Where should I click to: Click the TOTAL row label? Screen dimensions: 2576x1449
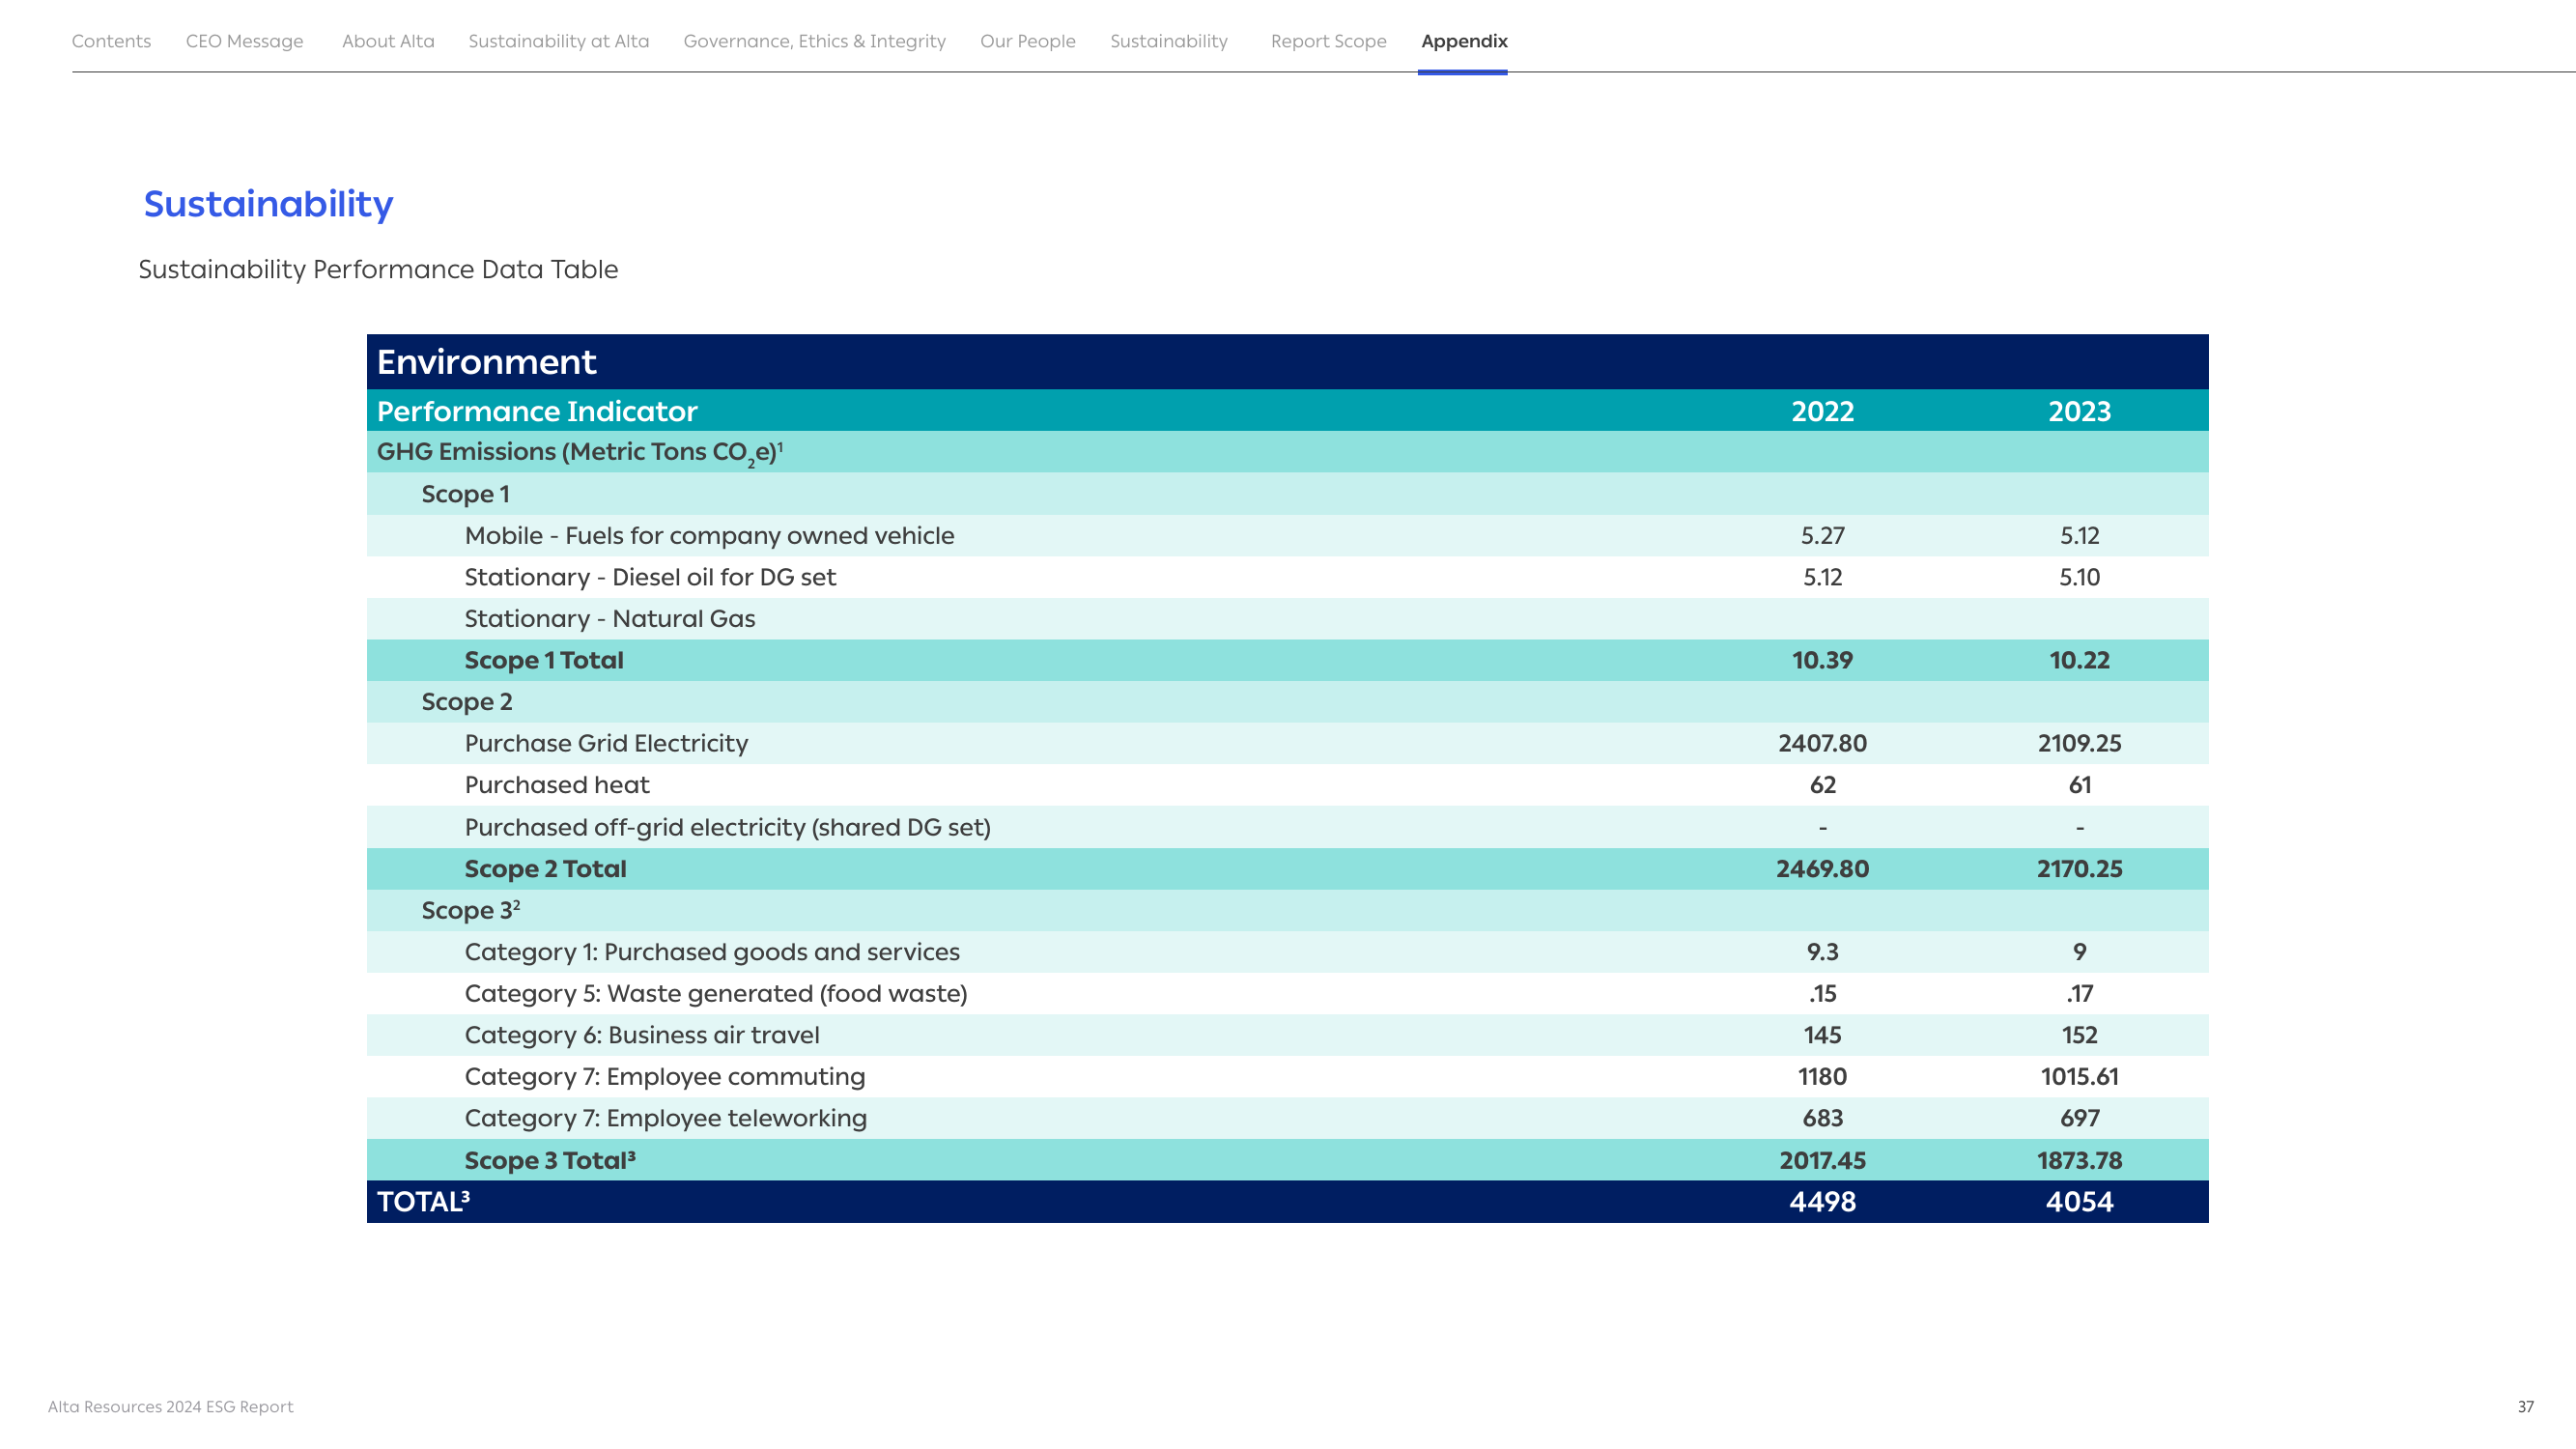tap(422, 1202)
